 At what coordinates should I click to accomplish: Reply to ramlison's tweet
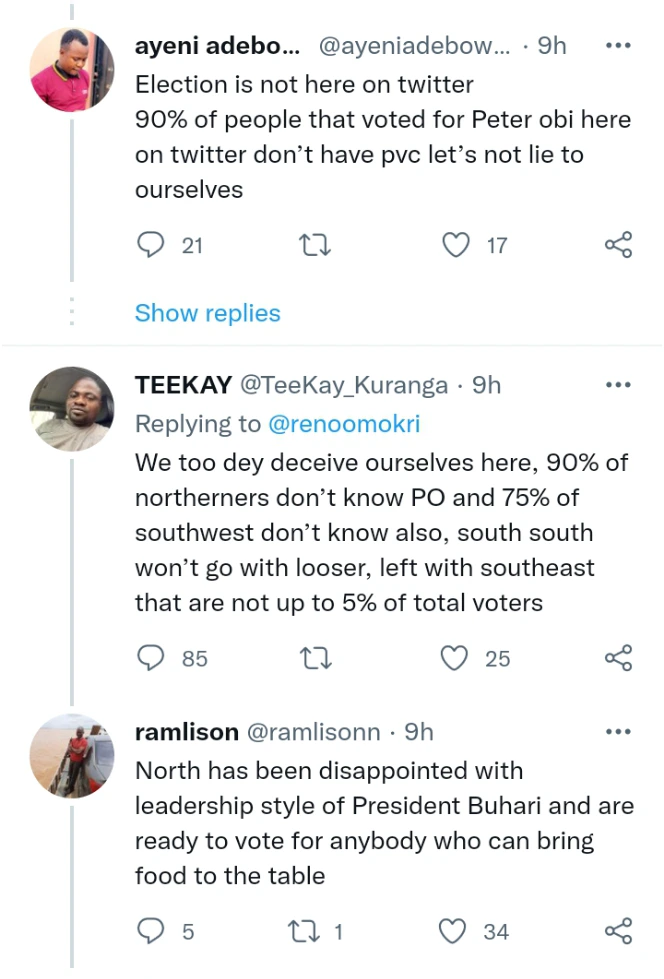(x=150, y=932)
